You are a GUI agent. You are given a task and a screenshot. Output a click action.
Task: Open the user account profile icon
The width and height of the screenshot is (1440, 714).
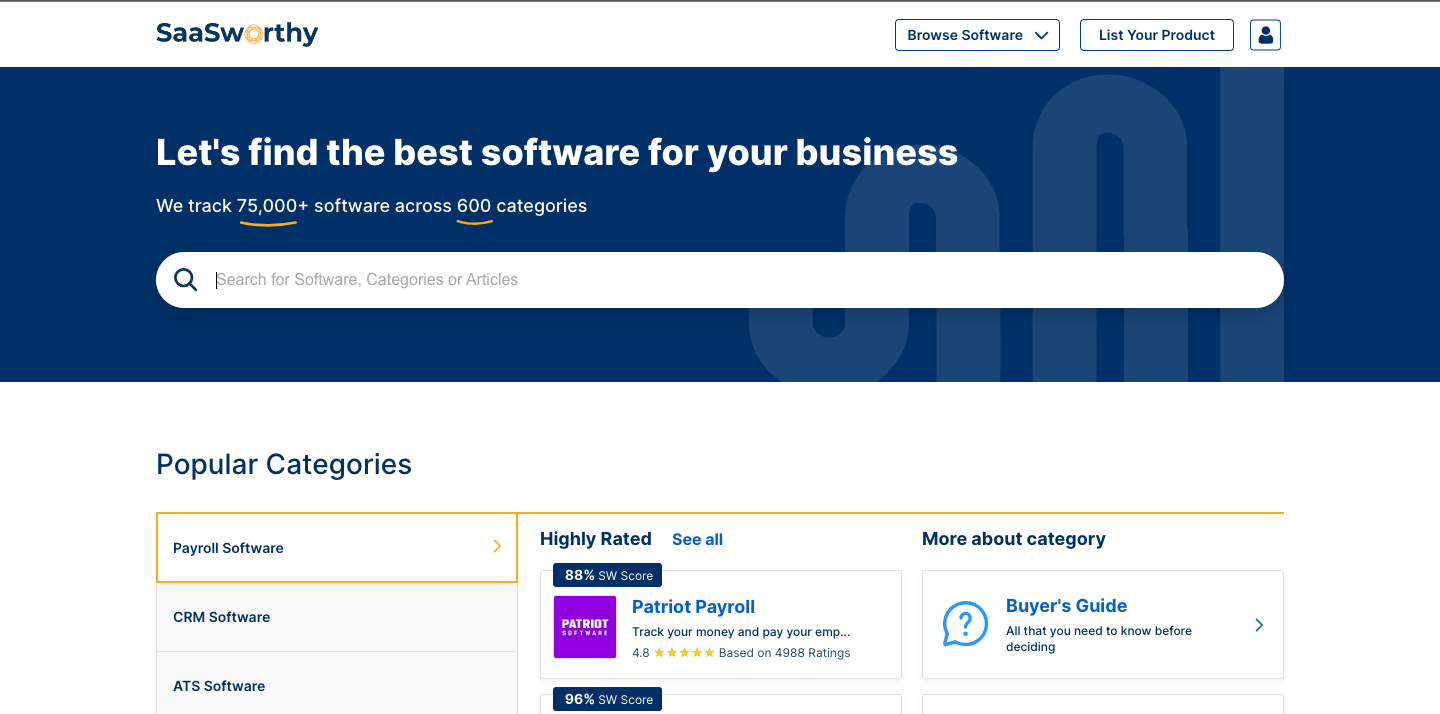pos(1265,35)
